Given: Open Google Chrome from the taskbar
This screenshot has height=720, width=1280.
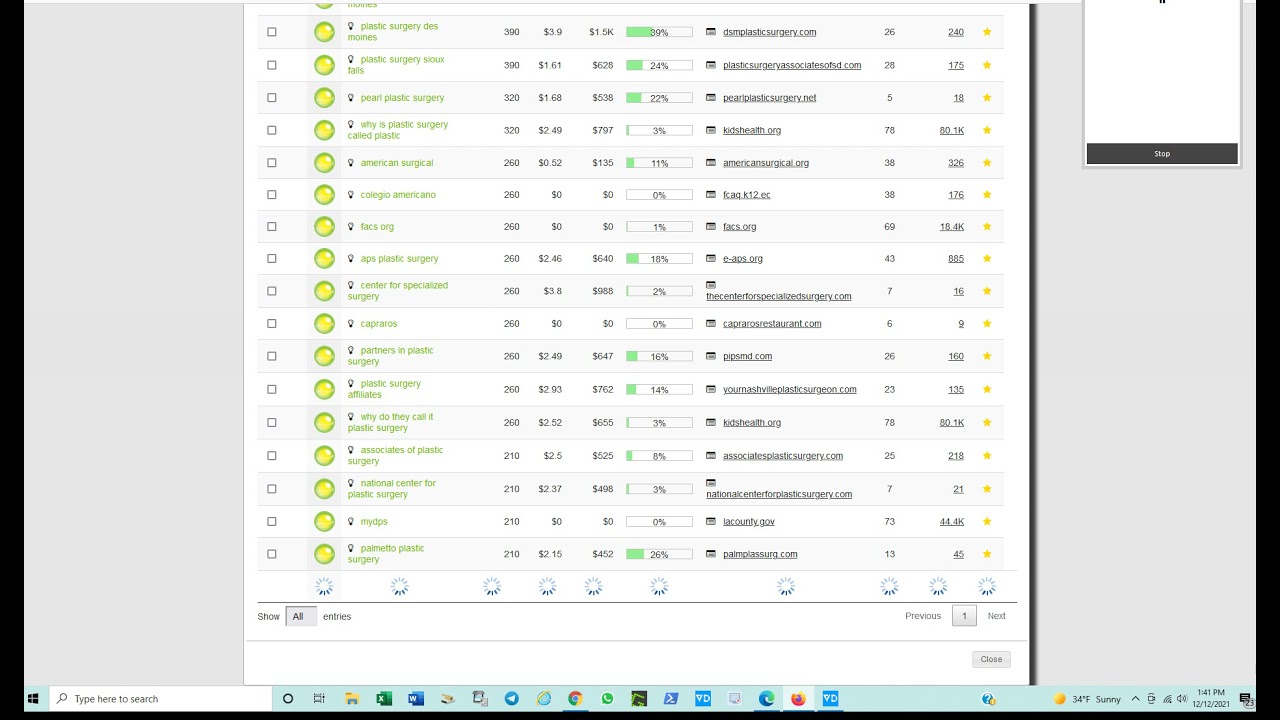Looking at the screenshot, I should tap(575, 699).
